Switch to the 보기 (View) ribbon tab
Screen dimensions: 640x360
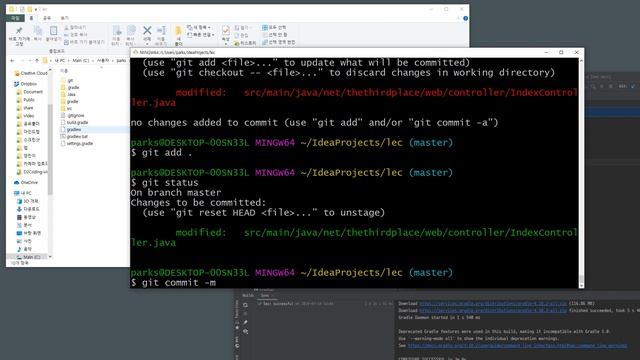coord(64,18)
